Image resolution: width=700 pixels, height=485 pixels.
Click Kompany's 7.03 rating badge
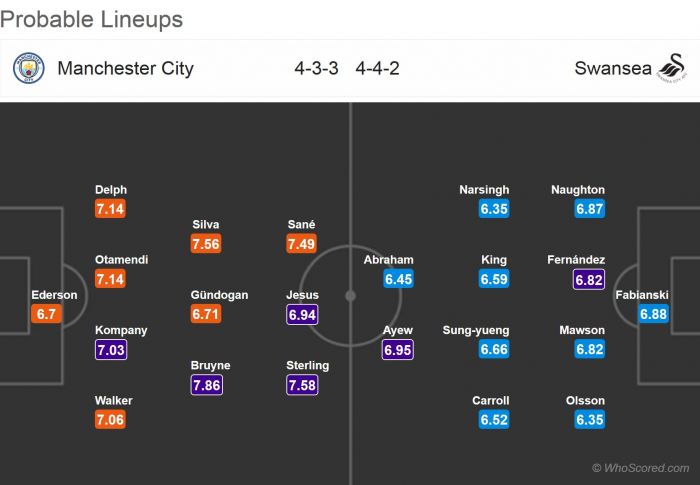[x=110, y=350]
